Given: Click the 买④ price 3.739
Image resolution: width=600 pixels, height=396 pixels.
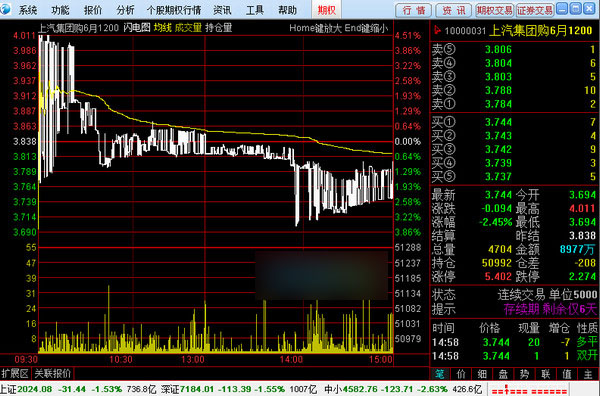Looking at the screenshot, I should [x=498, y=163].
